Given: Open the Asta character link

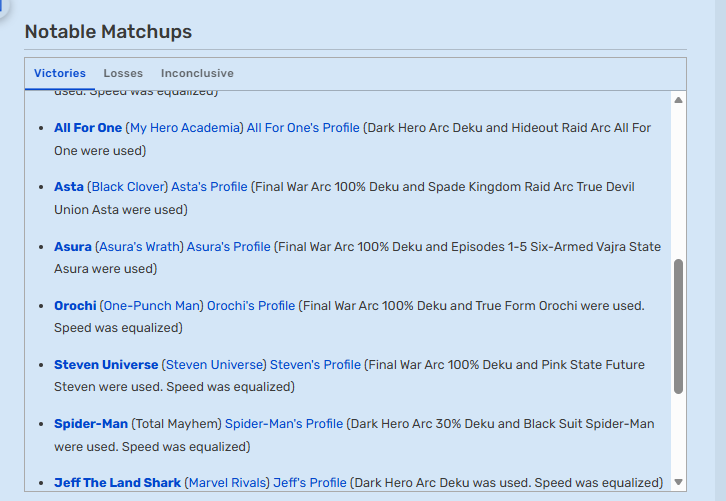Looking at the screenshot, I should 69,187.
